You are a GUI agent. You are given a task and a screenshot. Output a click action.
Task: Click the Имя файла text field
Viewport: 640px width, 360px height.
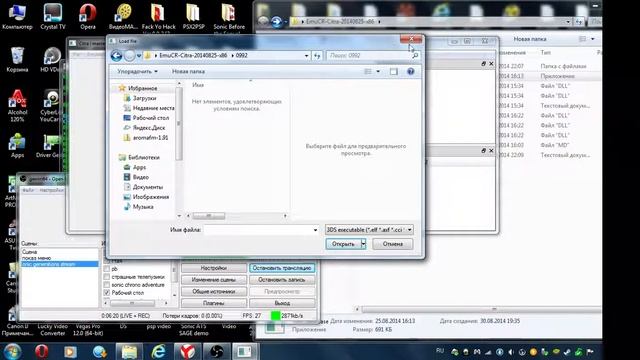tap(258, 230)
